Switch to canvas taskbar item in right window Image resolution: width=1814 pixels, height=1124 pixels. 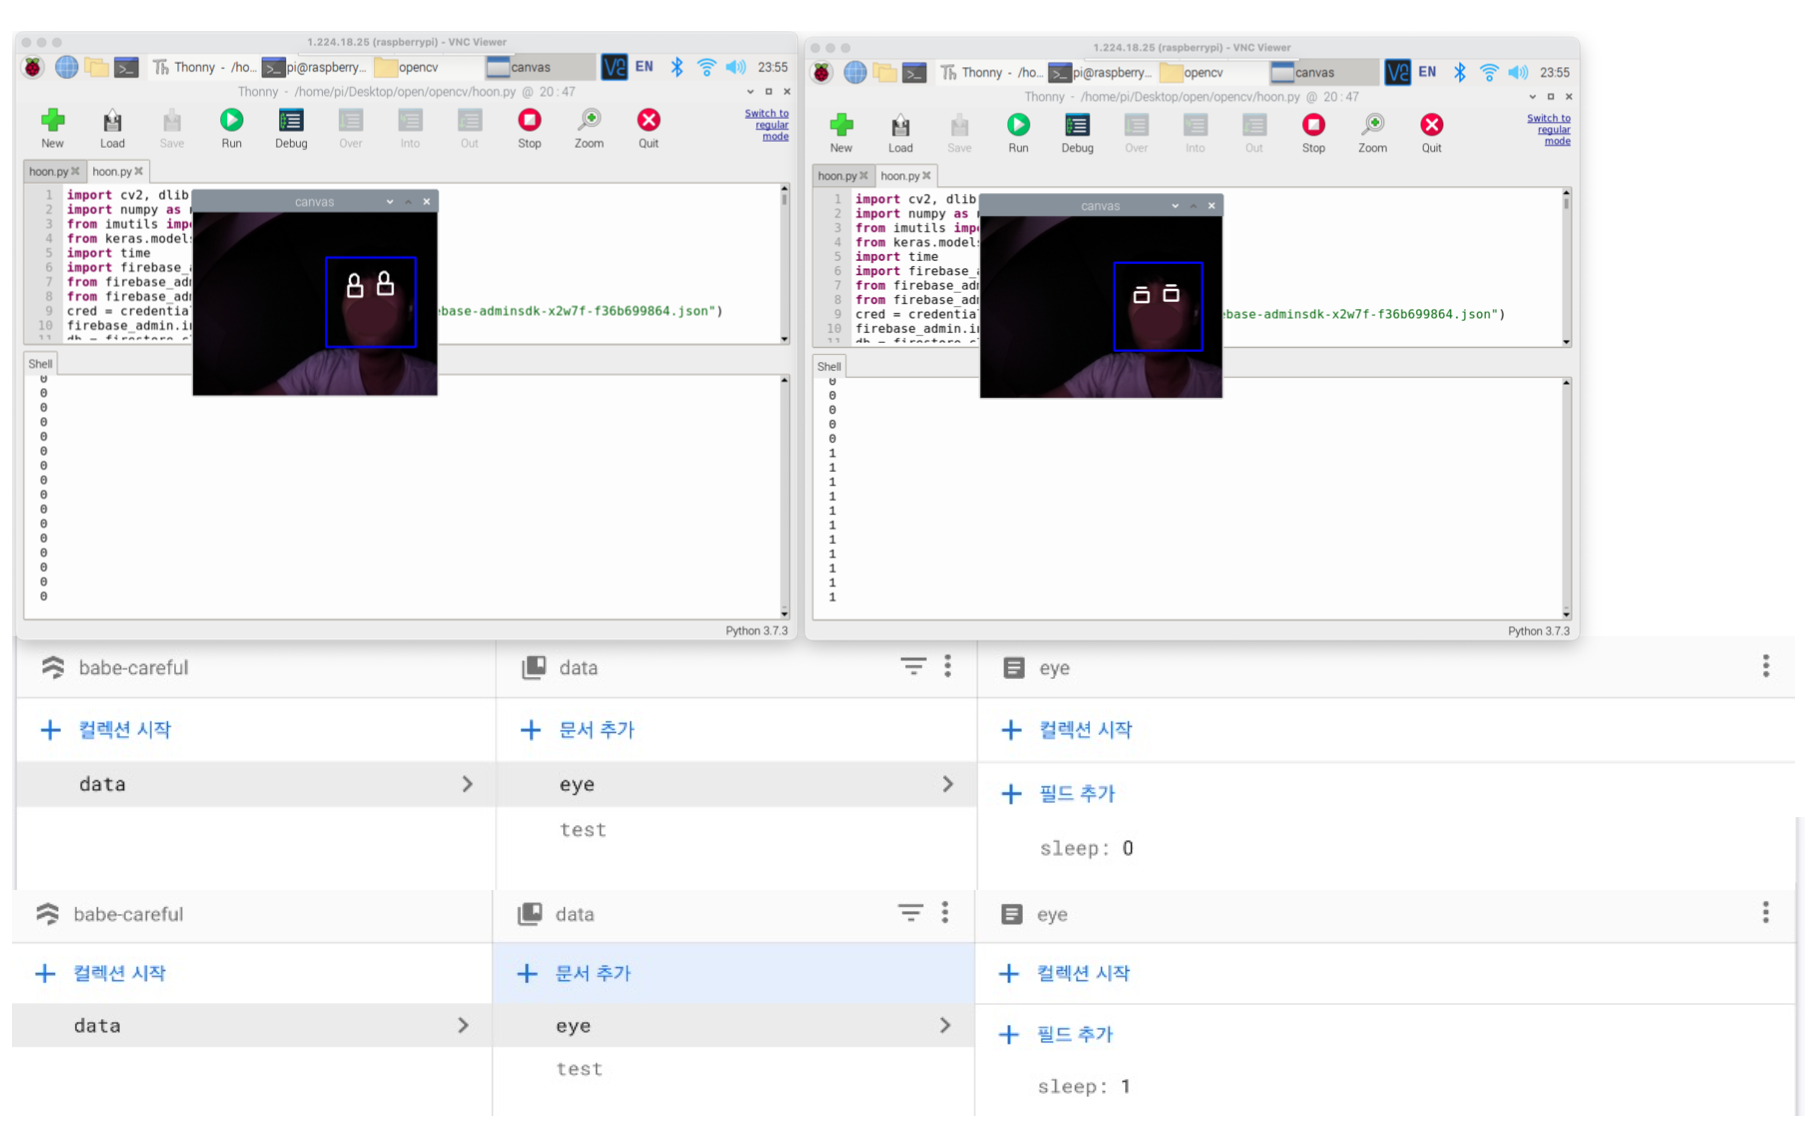pos(1323,72)
